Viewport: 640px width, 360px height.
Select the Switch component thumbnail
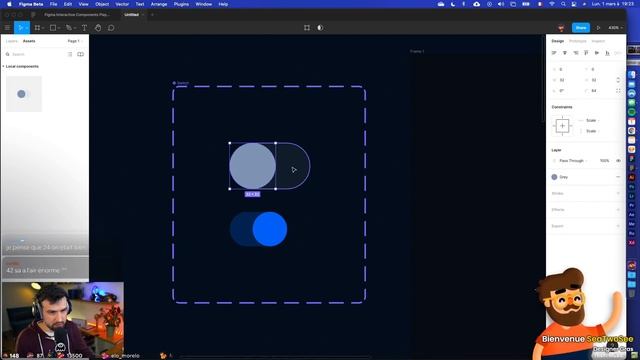pyautogui.click(x=24, y=94)
